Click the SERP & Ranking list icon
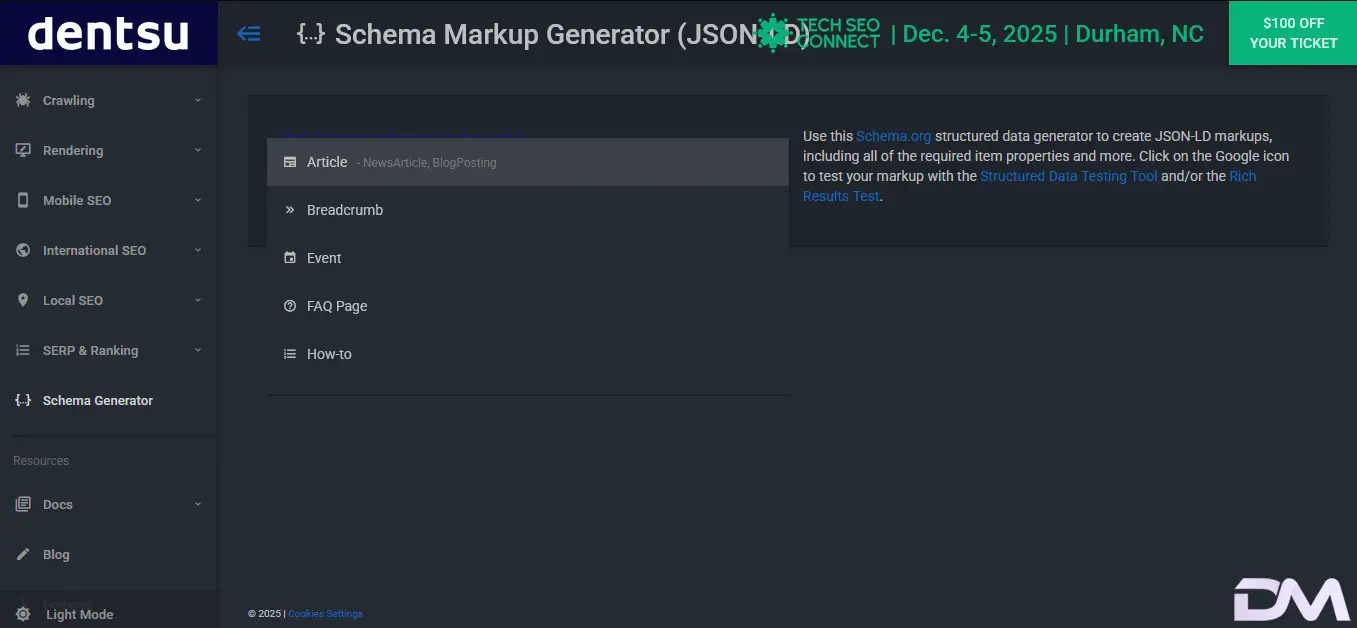The width and height of the screenshot is (1357, 628). [x=23, y=350]
